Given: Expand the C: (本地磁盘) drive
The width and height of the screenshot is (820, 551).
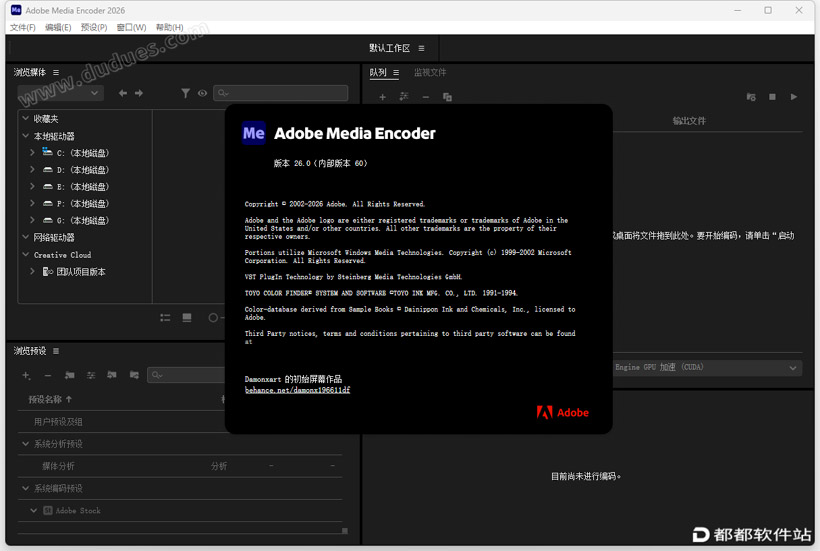Looking at the screenshot, I should click(x=32, y=153).
